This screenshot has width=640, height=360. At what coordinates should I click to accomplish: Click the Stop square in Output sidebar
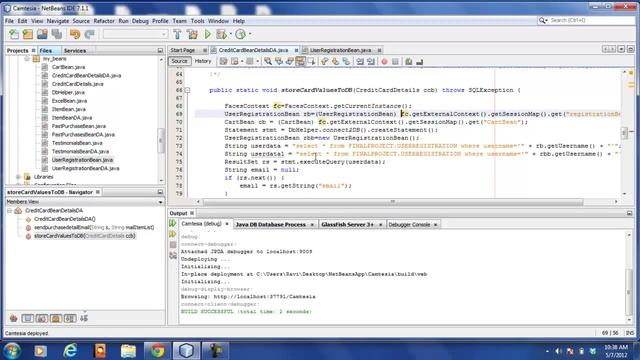coord(173,244)
